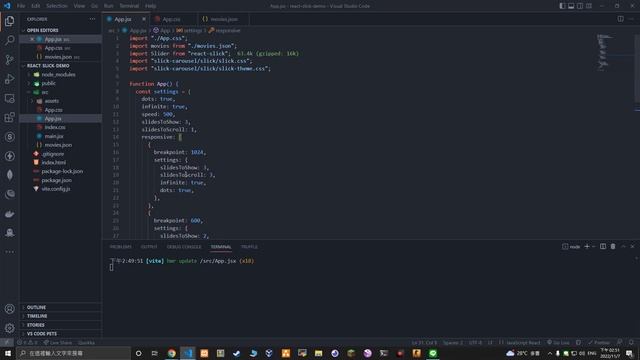The image size is (640, 360).
Task: Open Windows Start menu
Action: pos(8,353)
